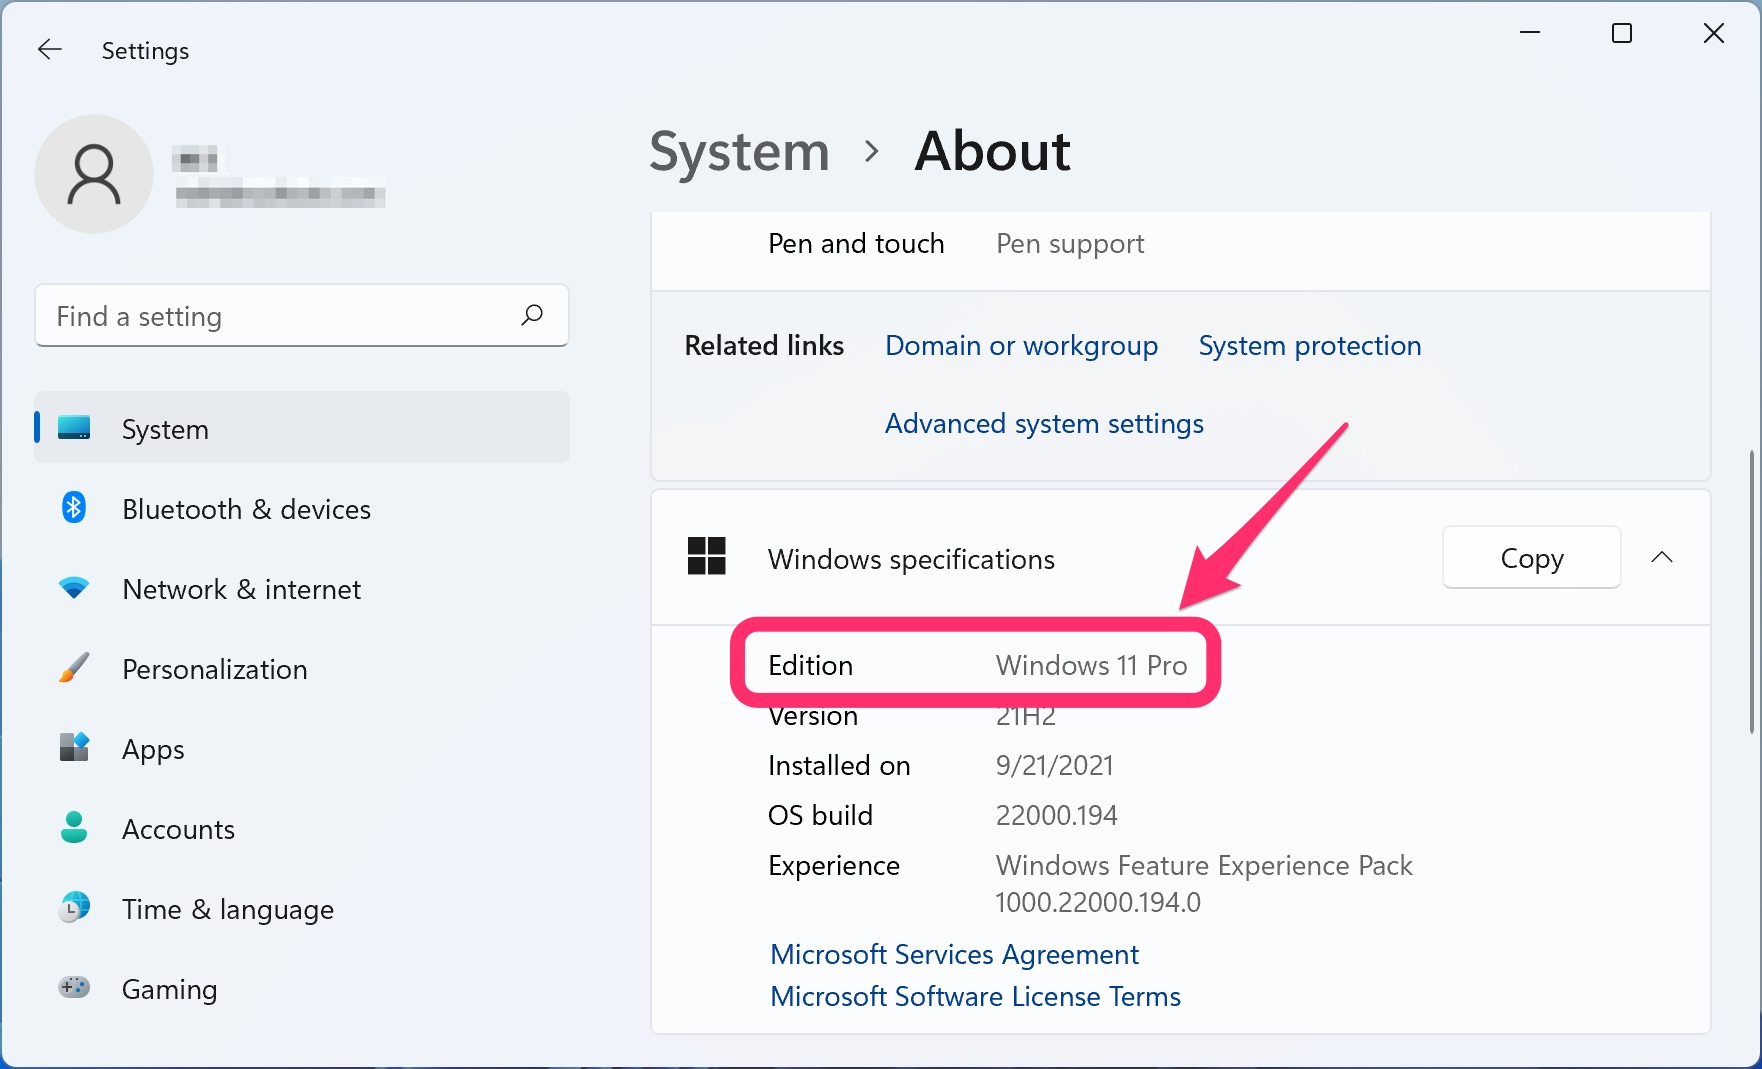Click the Windows specifications heading
Viewport: 1762px width, 1069px height.
911,559
